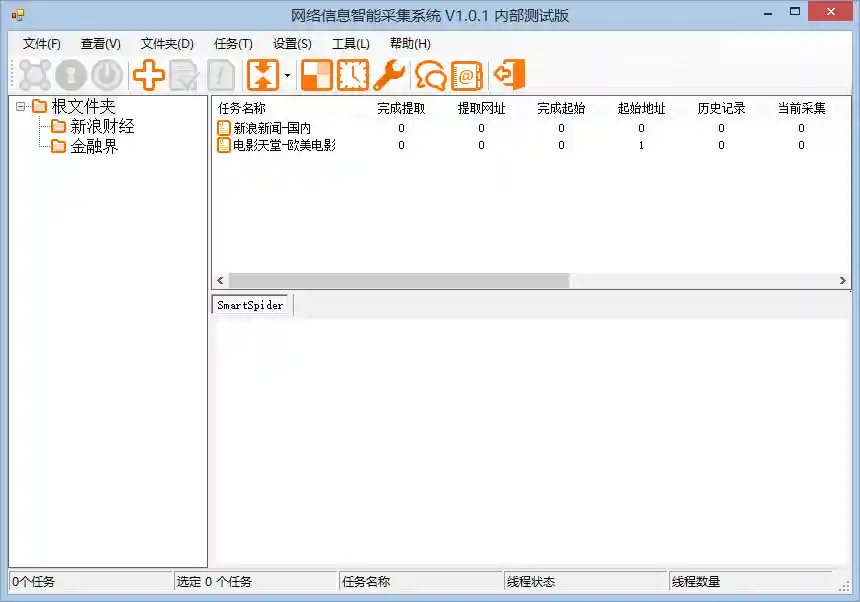Open the address book @ icon

point(467,74)
